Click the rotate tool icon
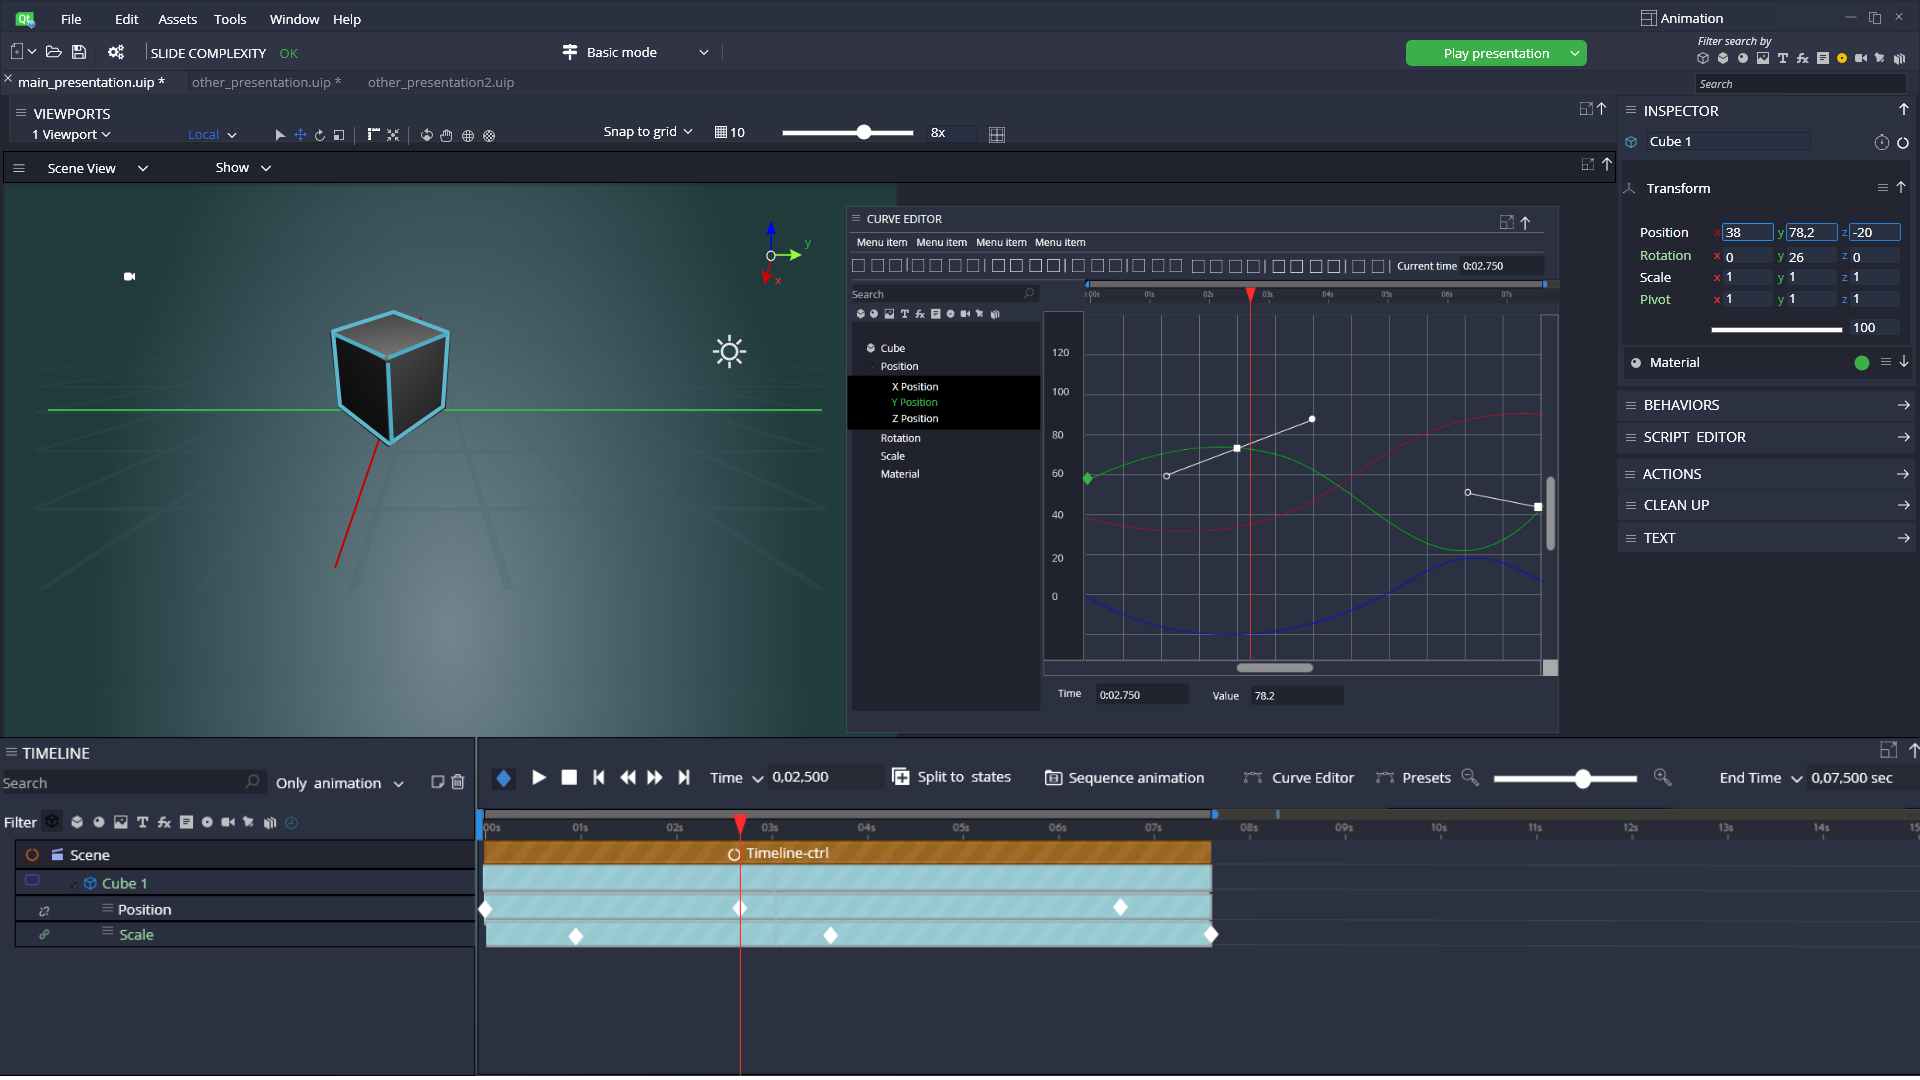This screenshot has height=1080, width=1920. (320, 135)
